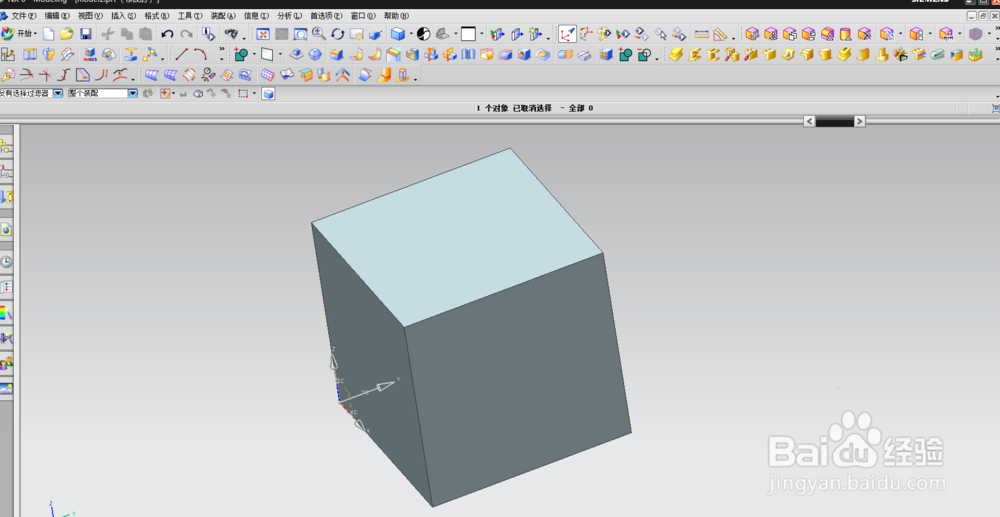Select the shaded blue cube rendering style icon
The height and width of the screenshot is (517, 1000).
(x=398, y=34)
